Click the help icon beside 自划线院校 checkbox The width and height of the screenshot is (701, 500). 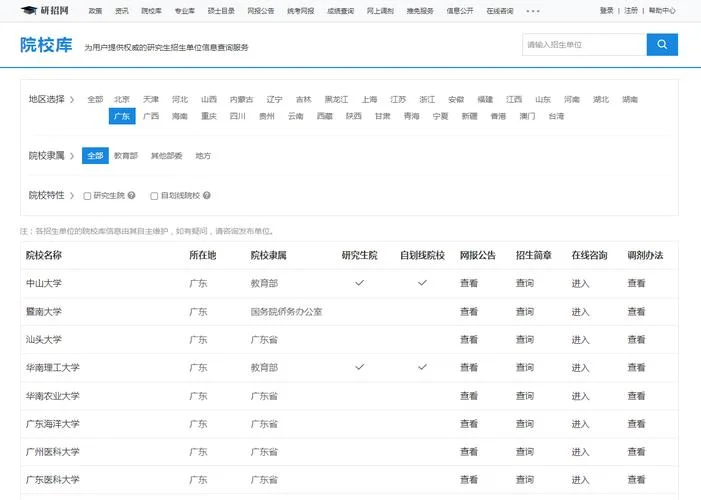[x=207, y=195]
